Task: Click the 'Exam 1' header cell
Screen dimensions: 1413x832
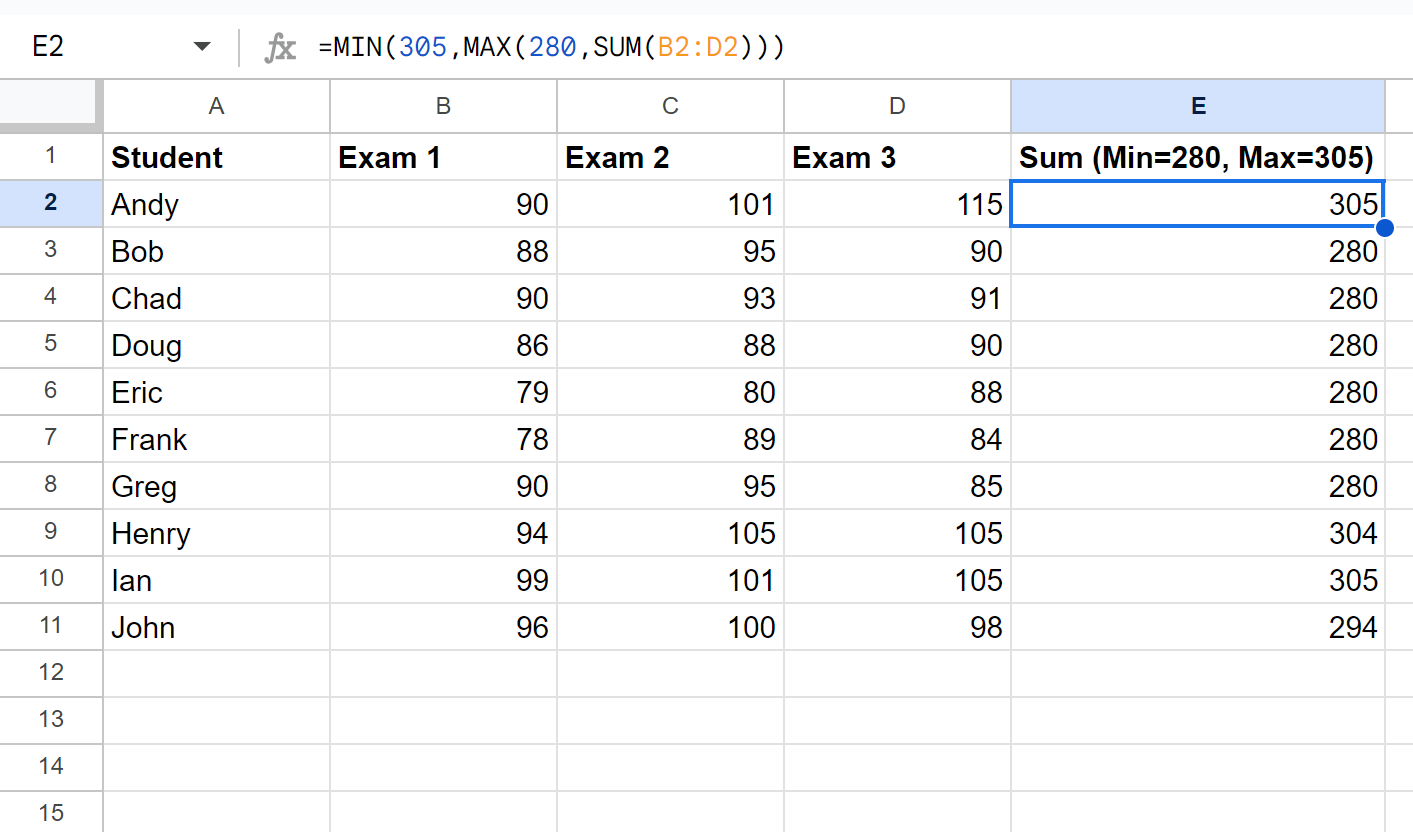Action: [443, 157]
